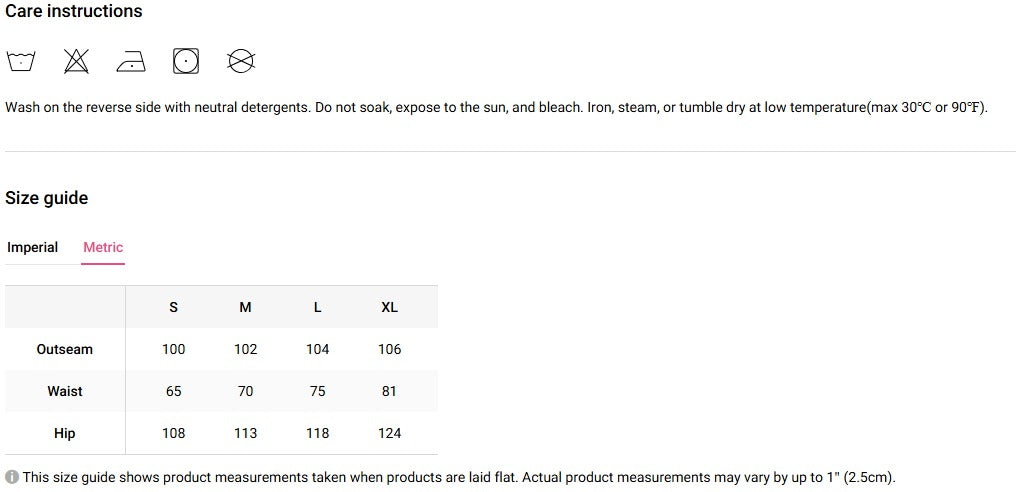Click the Care instructions heading
Screen dimensions: 1016x492
tap(74, 12)
